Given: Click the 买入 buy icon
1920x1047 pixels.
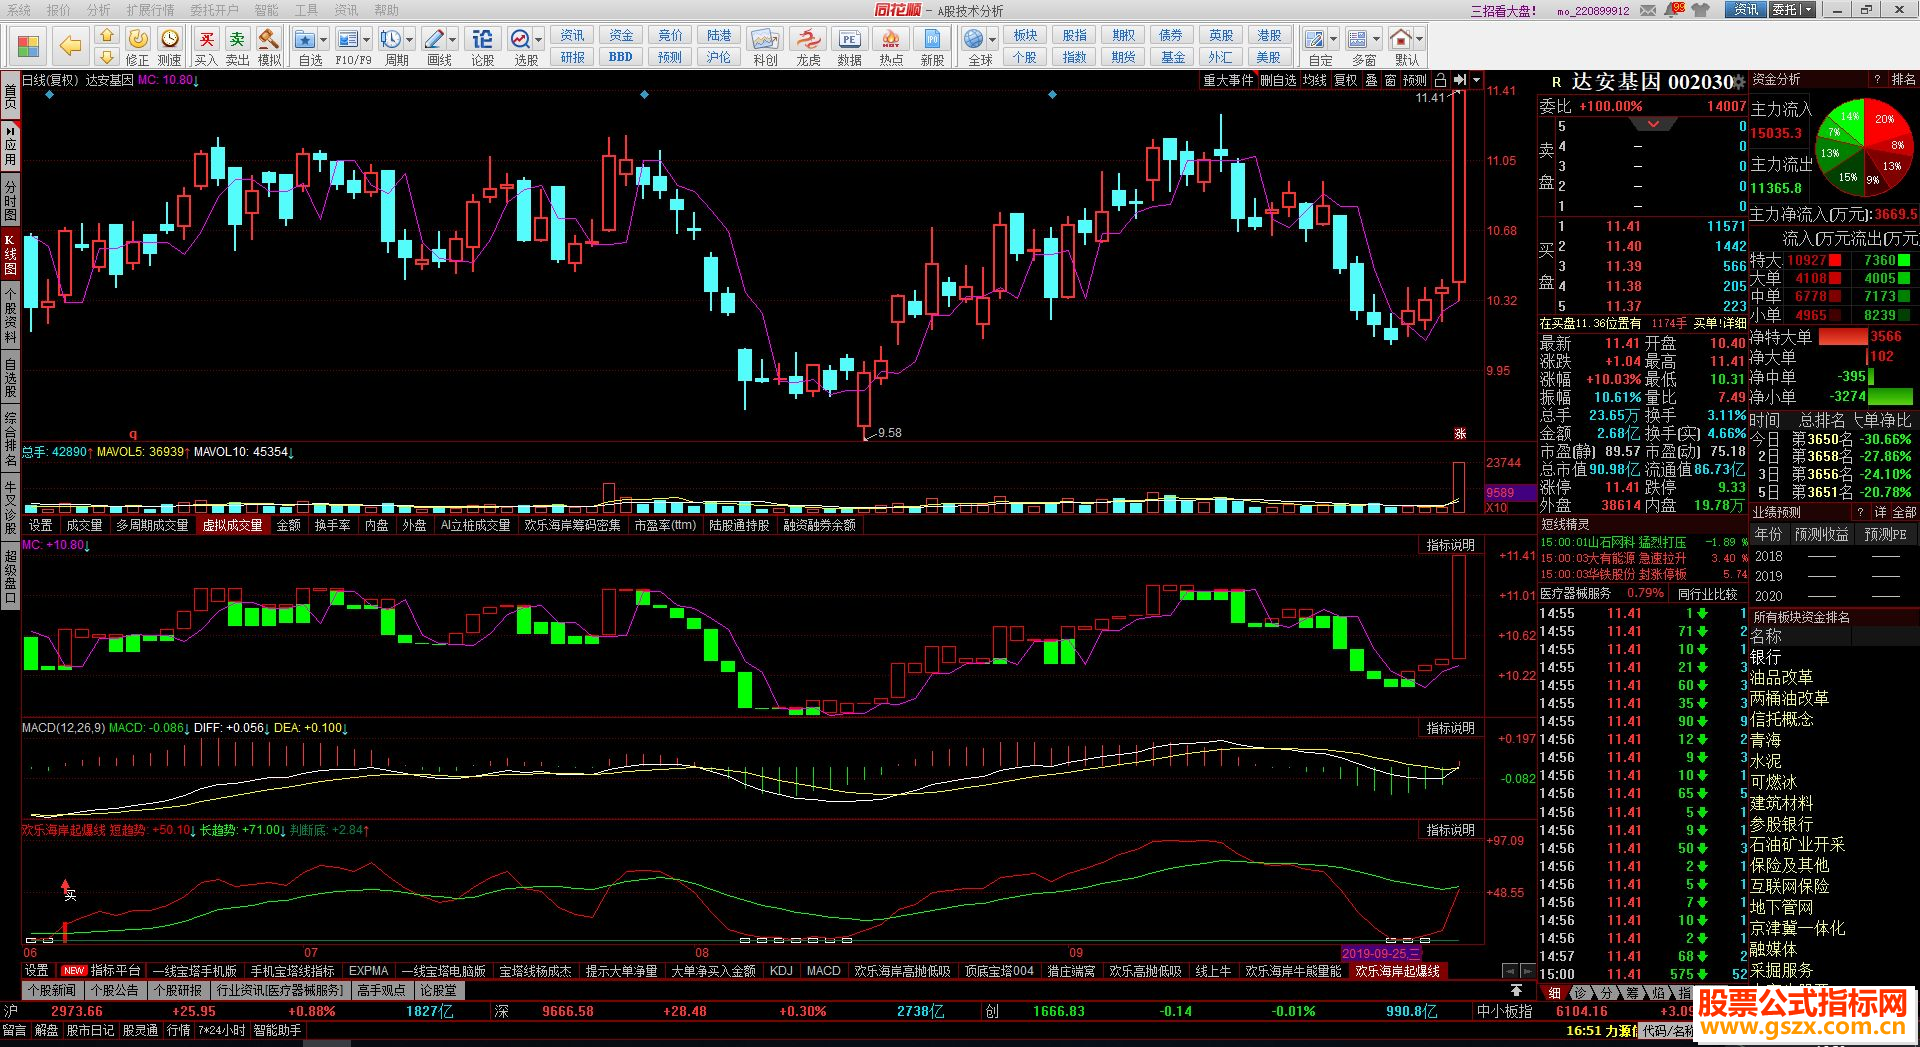Looking at the screenshot, I should (x=206, y=46).
